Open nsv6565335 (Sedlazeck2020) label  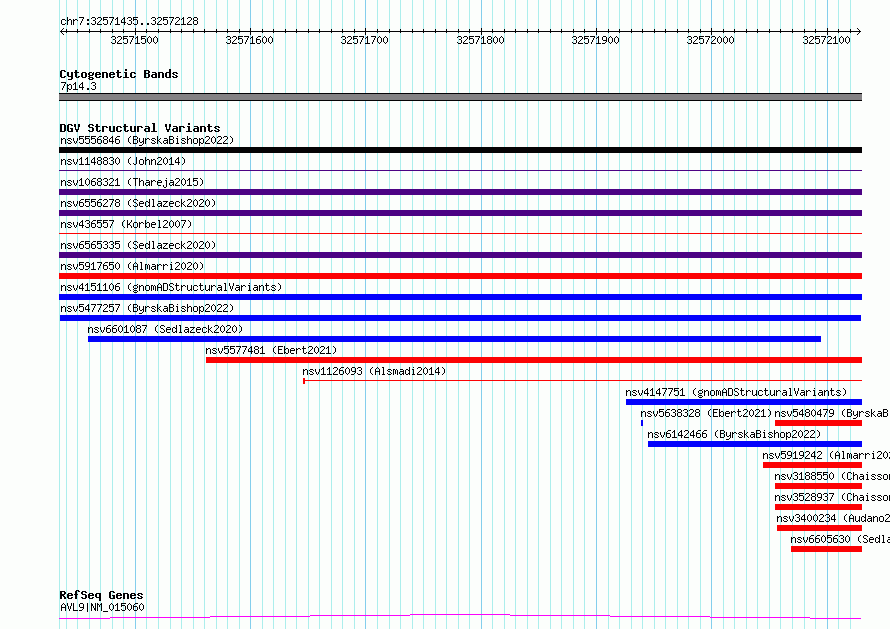coord(138,245)
